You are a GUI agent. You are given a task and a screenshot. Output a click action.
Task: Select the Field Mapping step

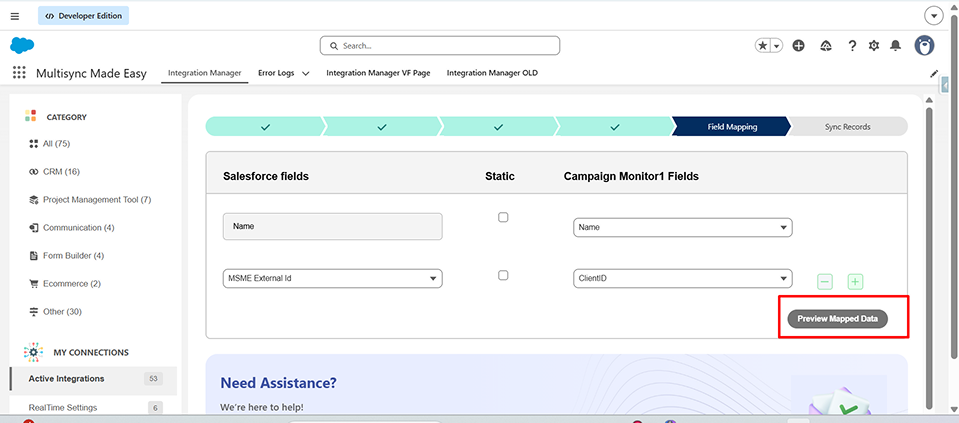tap(732, 127)
